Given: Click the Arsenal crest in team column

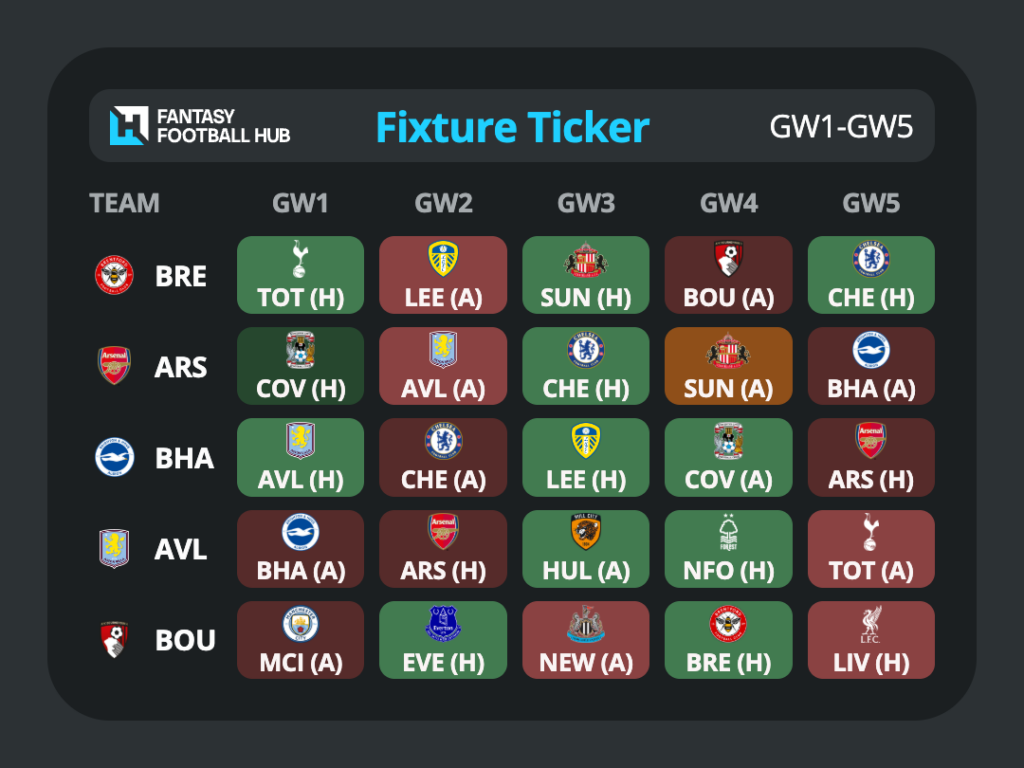Looking at the screenshot, I should click(114, 366).
